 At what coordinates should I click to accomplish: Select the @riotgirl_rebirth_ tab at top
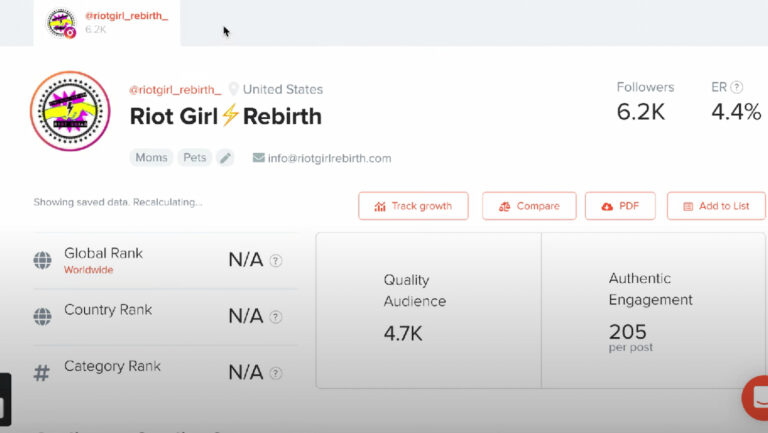click(x=107, y=23)
